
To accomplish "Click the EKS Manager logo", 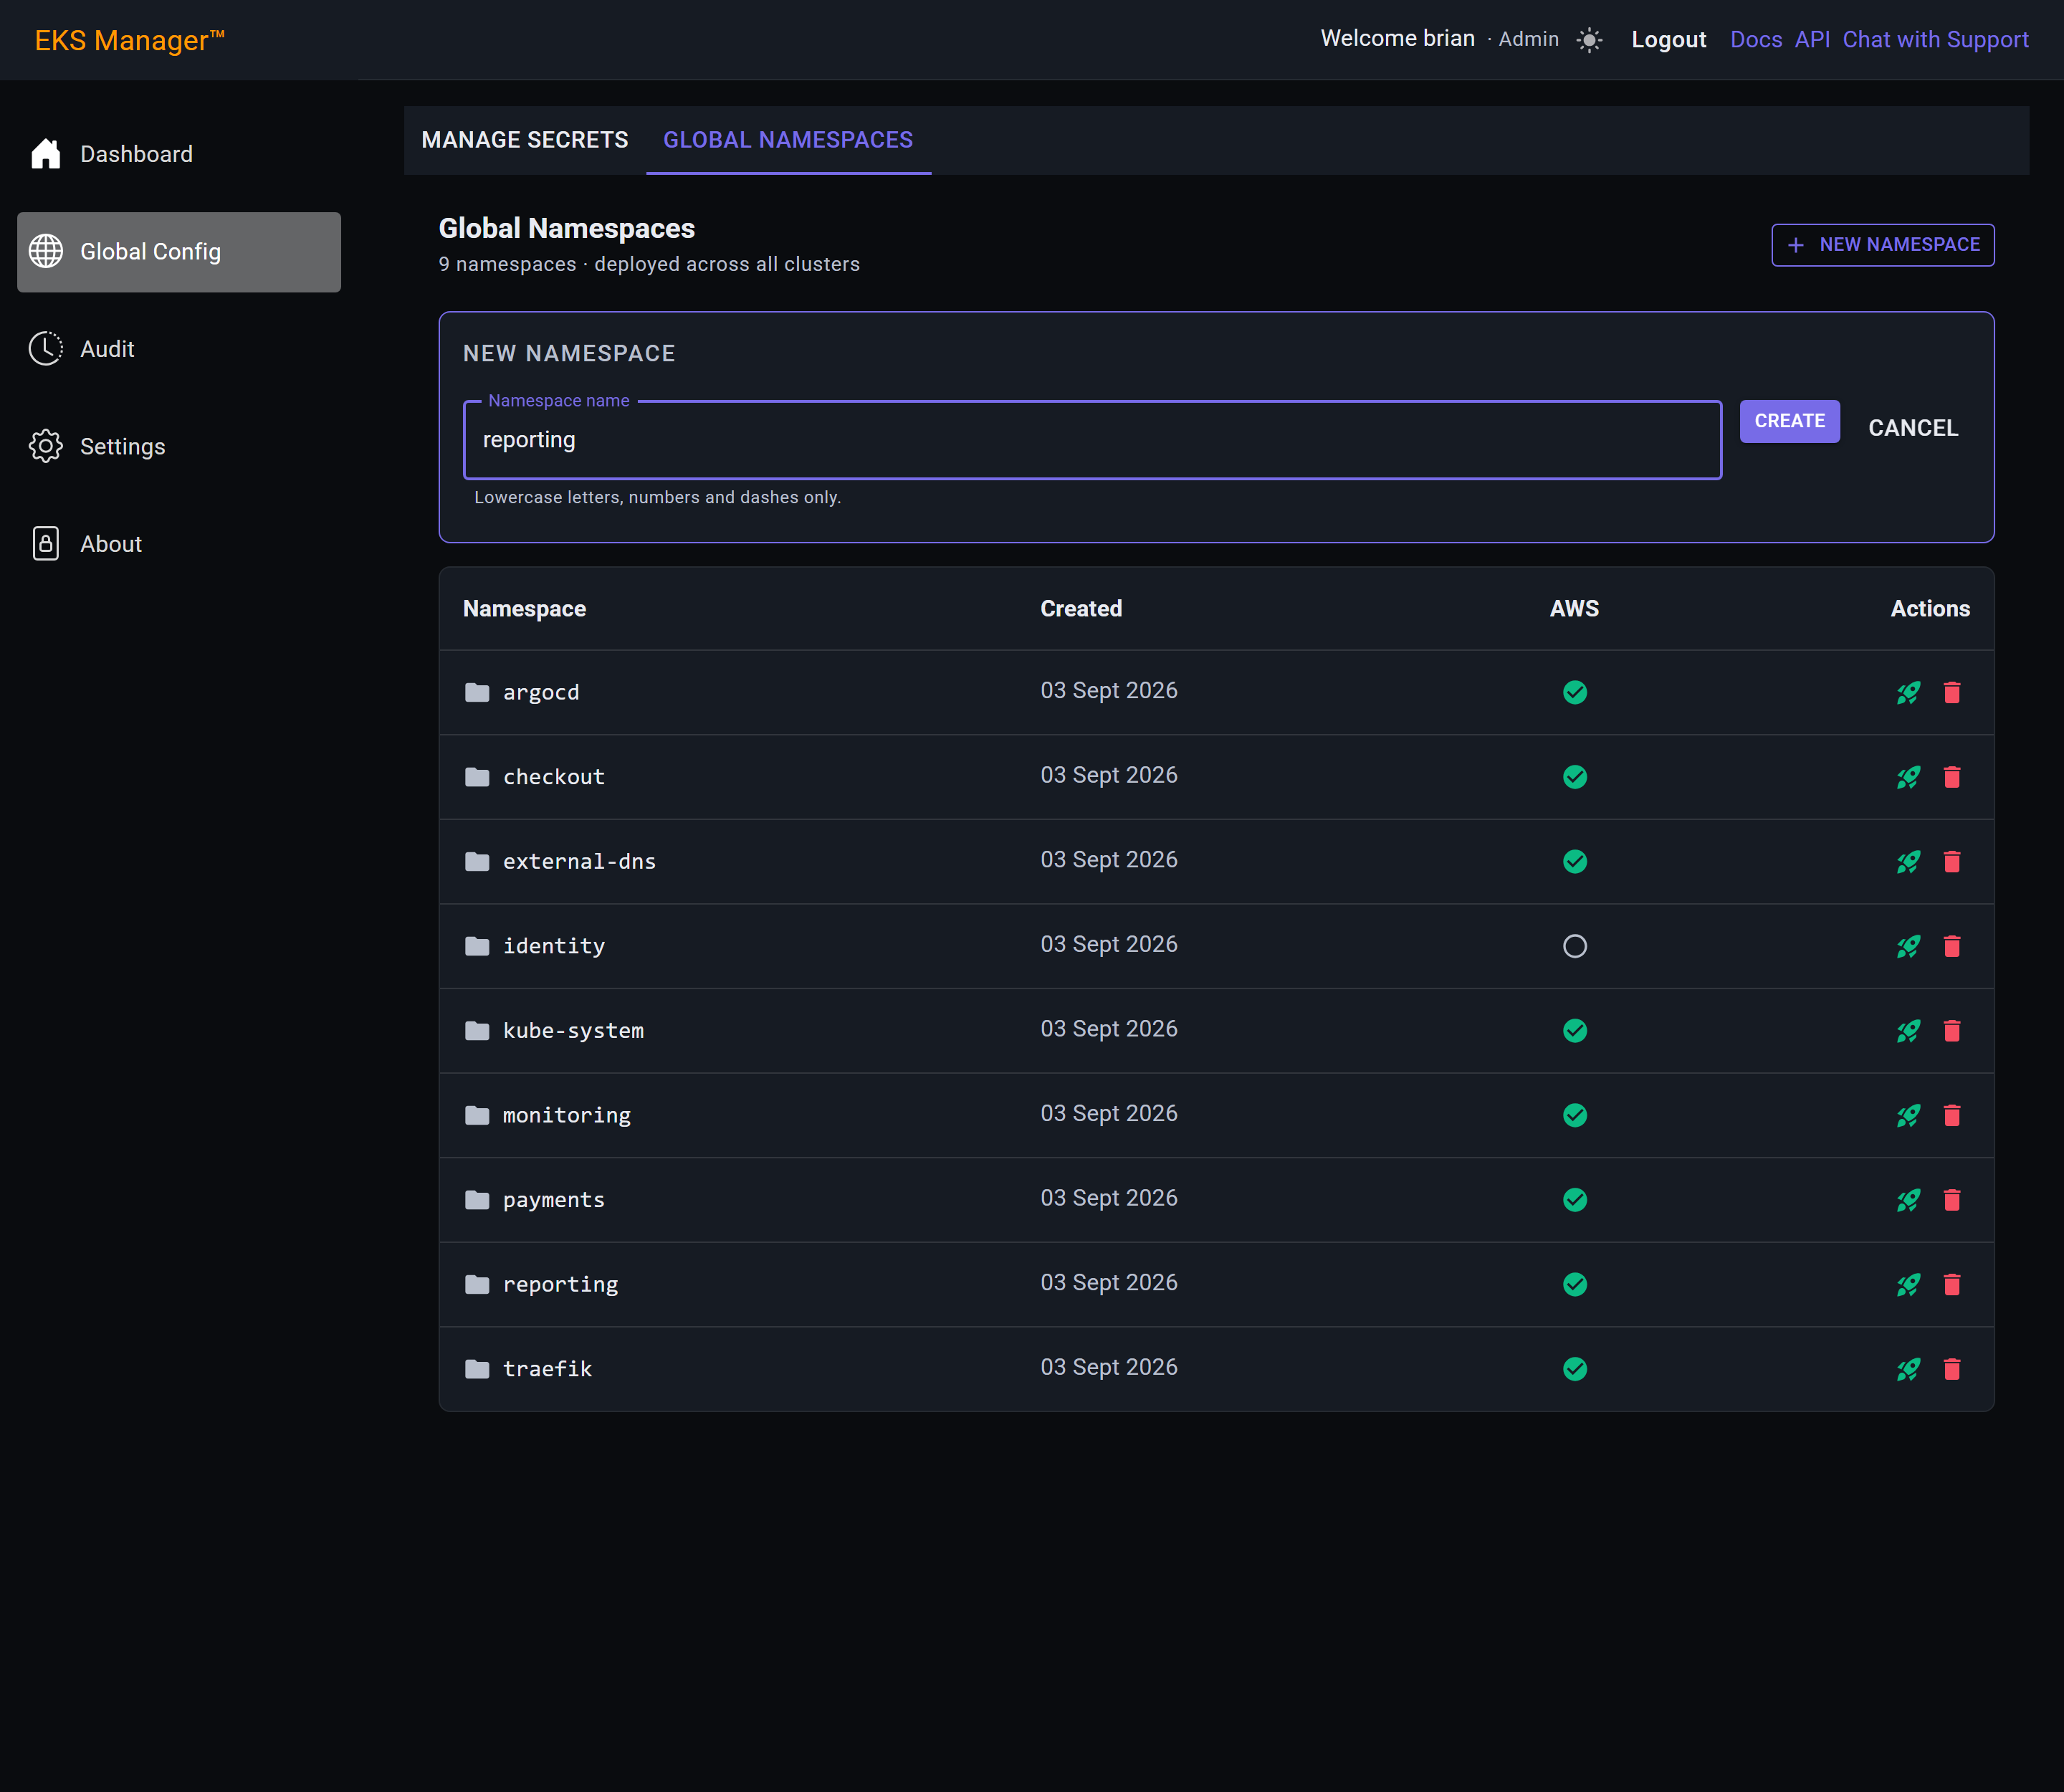I will tap(129, 40).
